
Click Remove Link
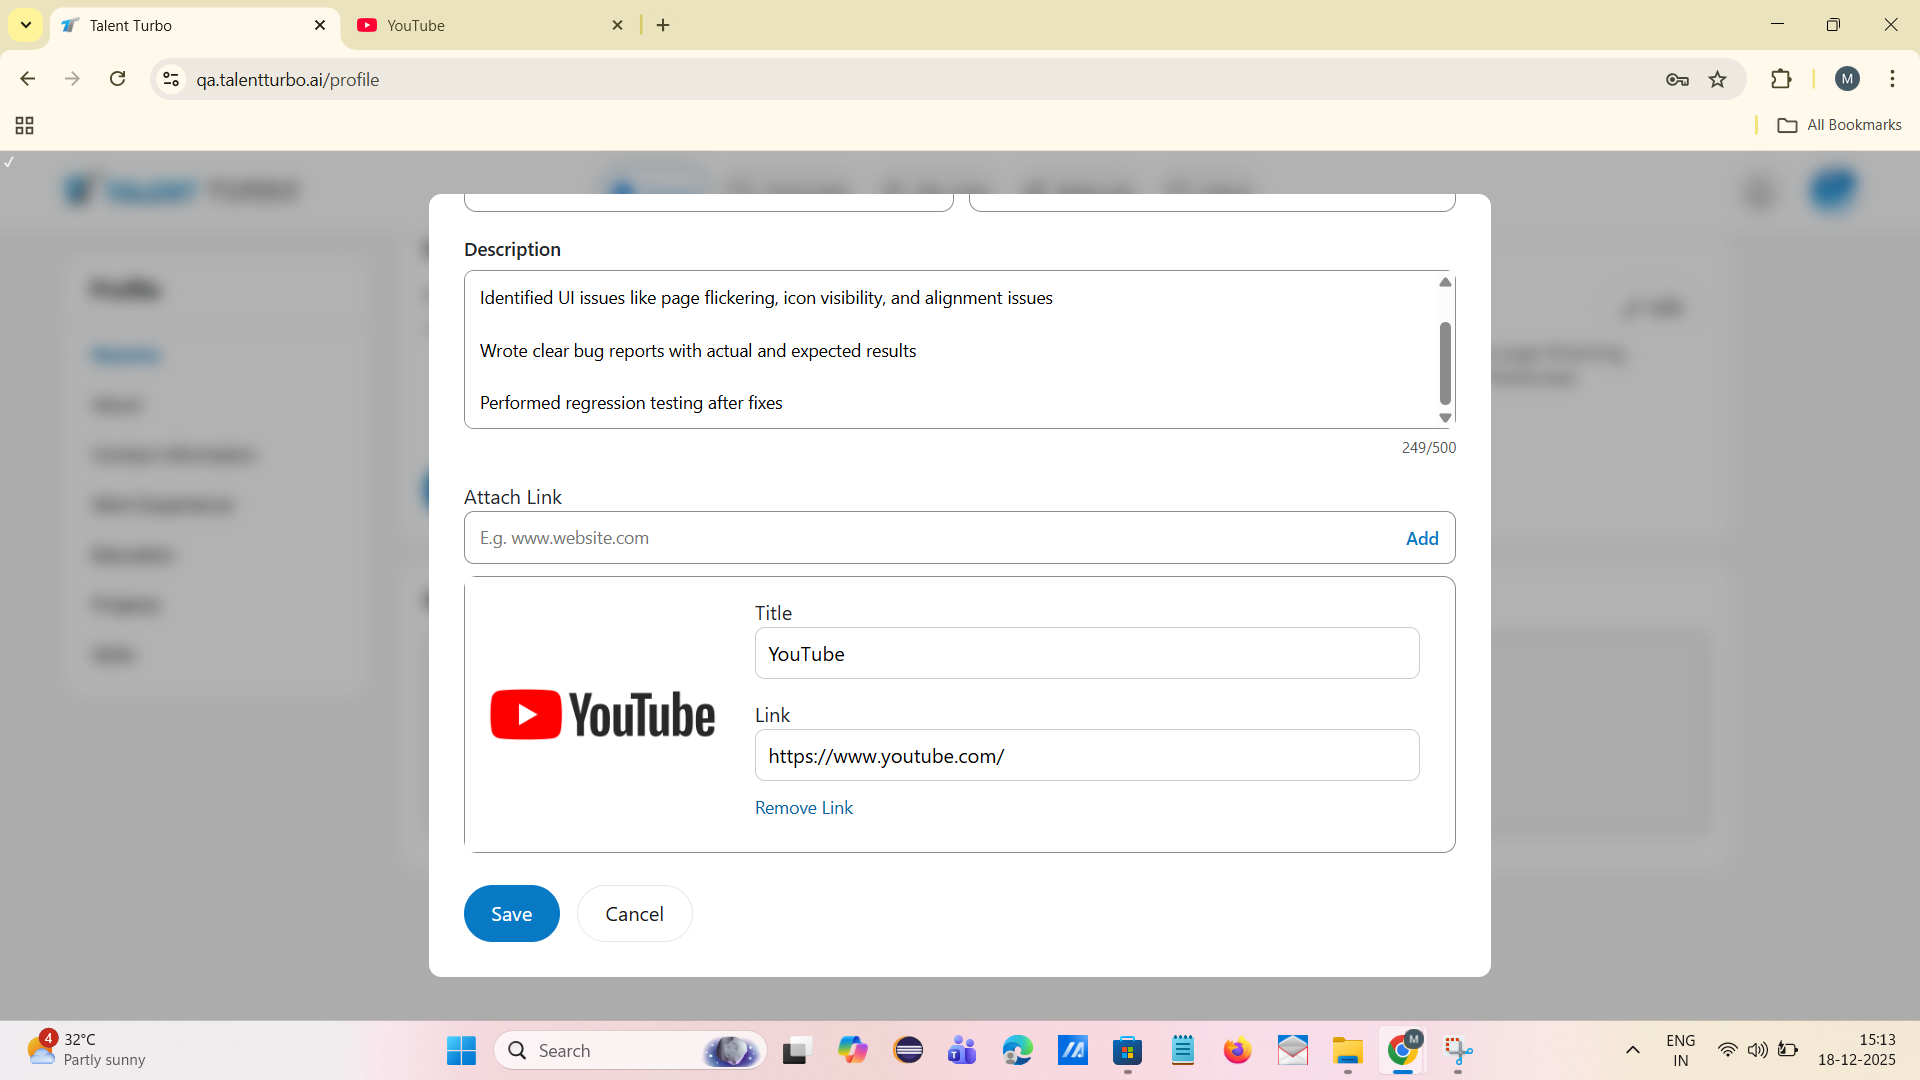(x=804, y=808)
